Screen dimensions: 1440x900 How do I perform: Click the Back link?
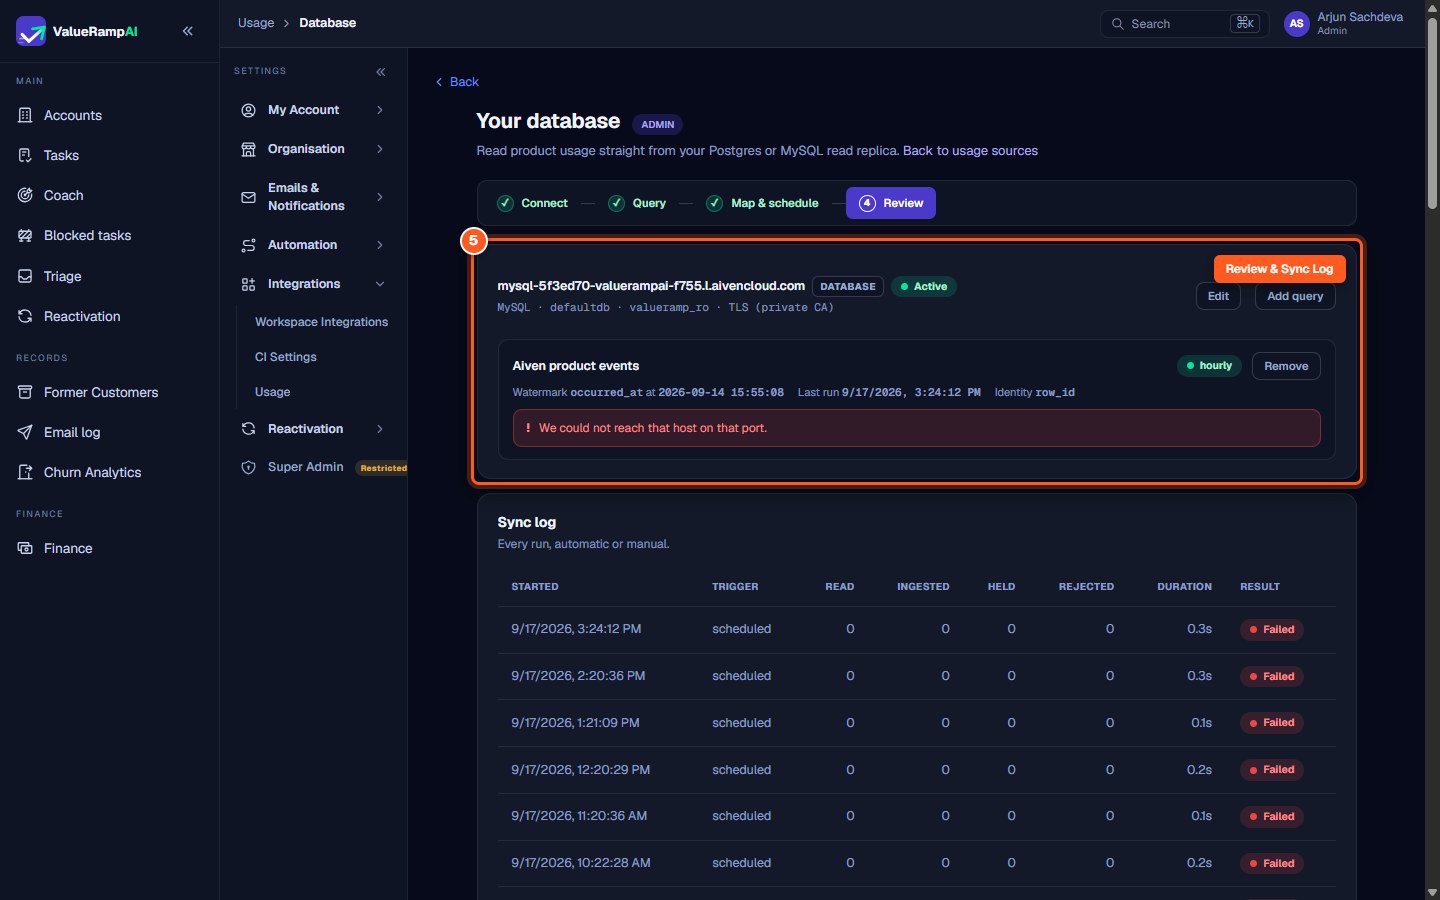457,82
